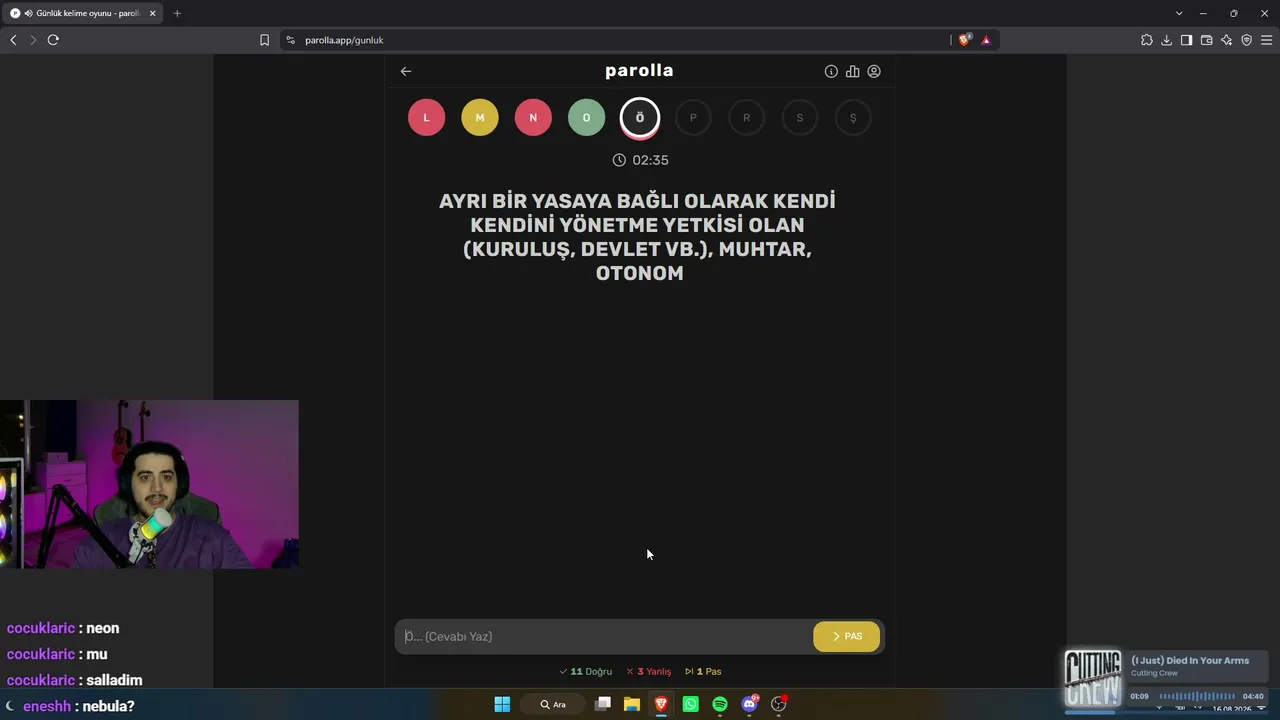The height and width of the screenshot is (720, 1280).
Task: Click the 3 Yanlış counter
Action: point(649,672)
